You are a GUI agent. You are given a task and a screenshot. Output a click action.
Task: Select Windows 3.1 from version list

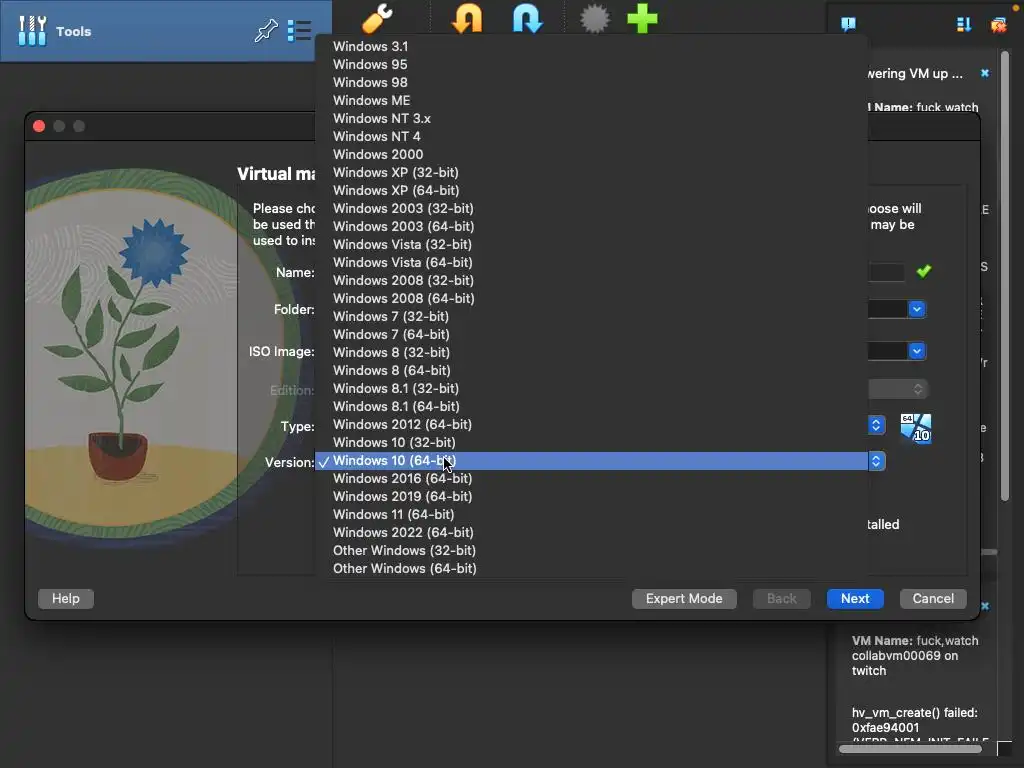591,46
